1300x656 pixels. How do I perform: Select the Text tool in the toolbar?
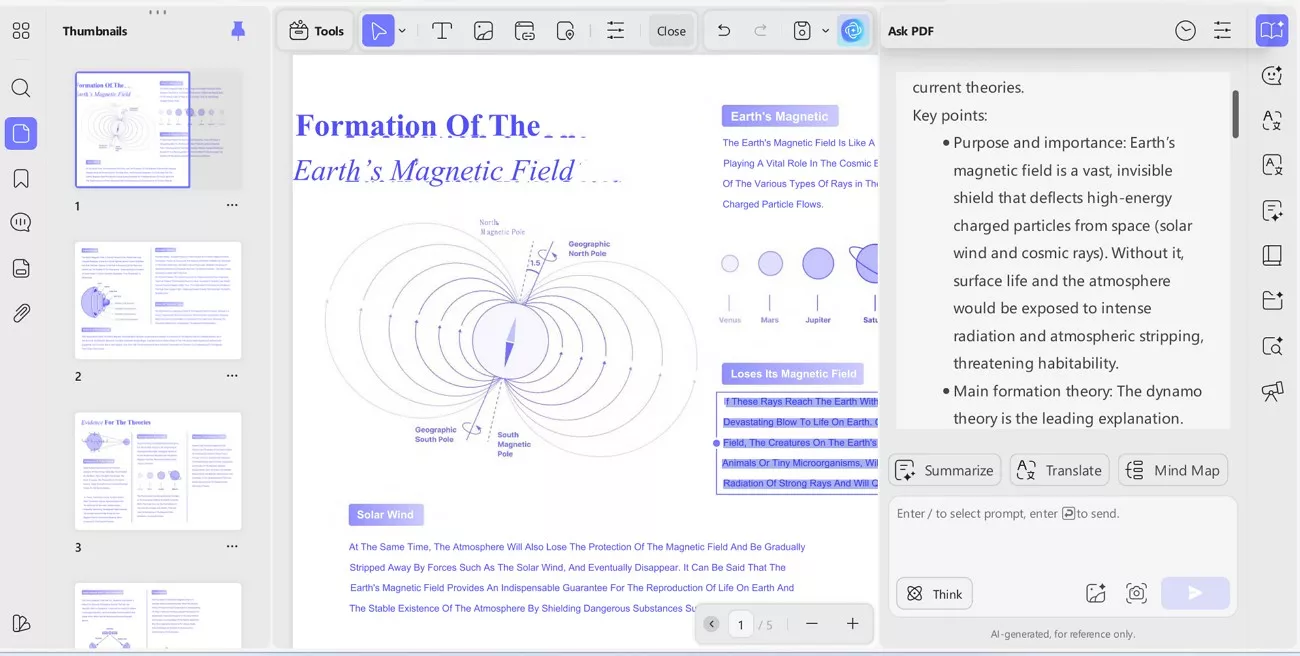pos(441,31)
